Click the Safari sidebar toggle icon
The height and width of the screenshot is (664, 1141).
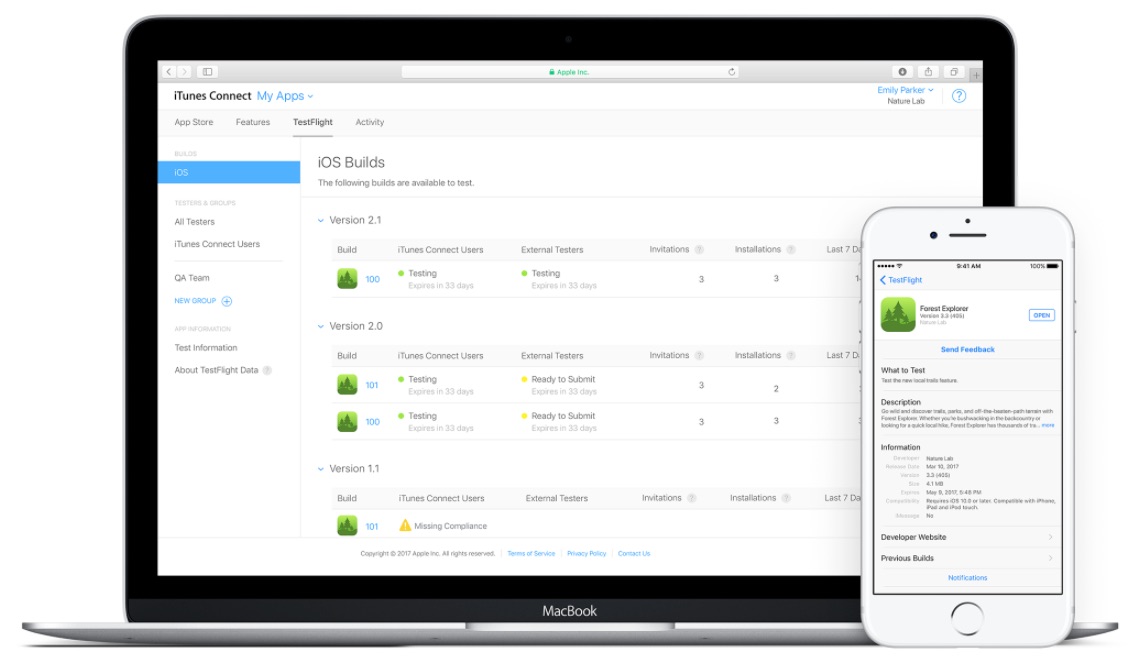(x=207, y=72)
